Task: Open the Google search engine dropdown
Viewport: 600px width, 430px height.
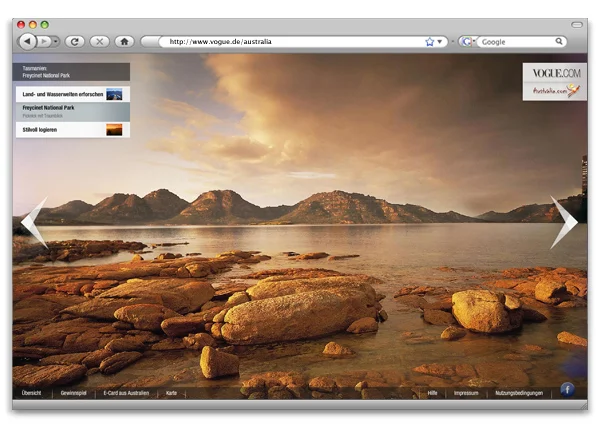Action: point(467,42)
